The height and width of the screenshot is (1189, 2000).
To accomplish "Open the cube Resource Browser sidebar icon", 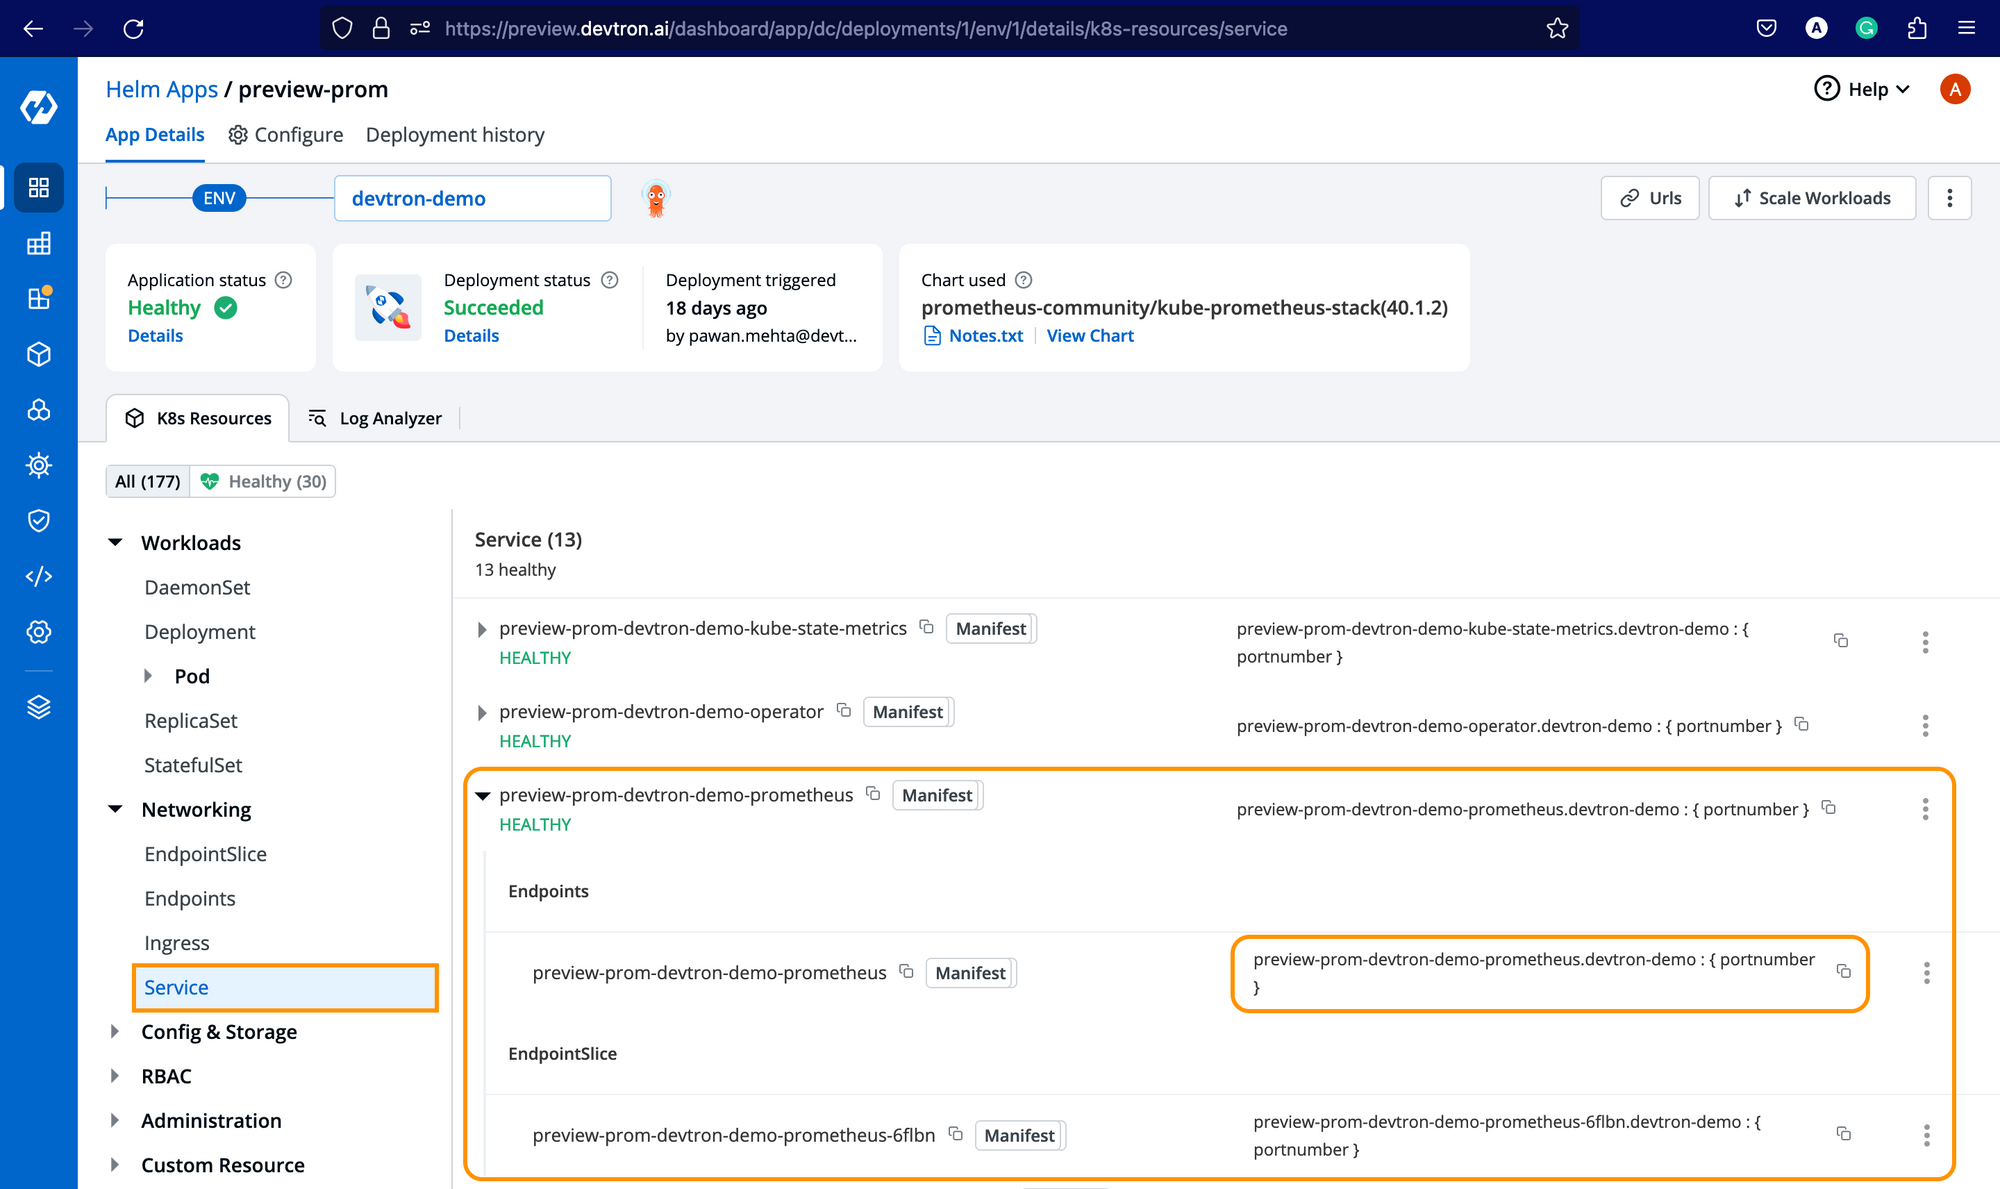I will tap(39, 354).
